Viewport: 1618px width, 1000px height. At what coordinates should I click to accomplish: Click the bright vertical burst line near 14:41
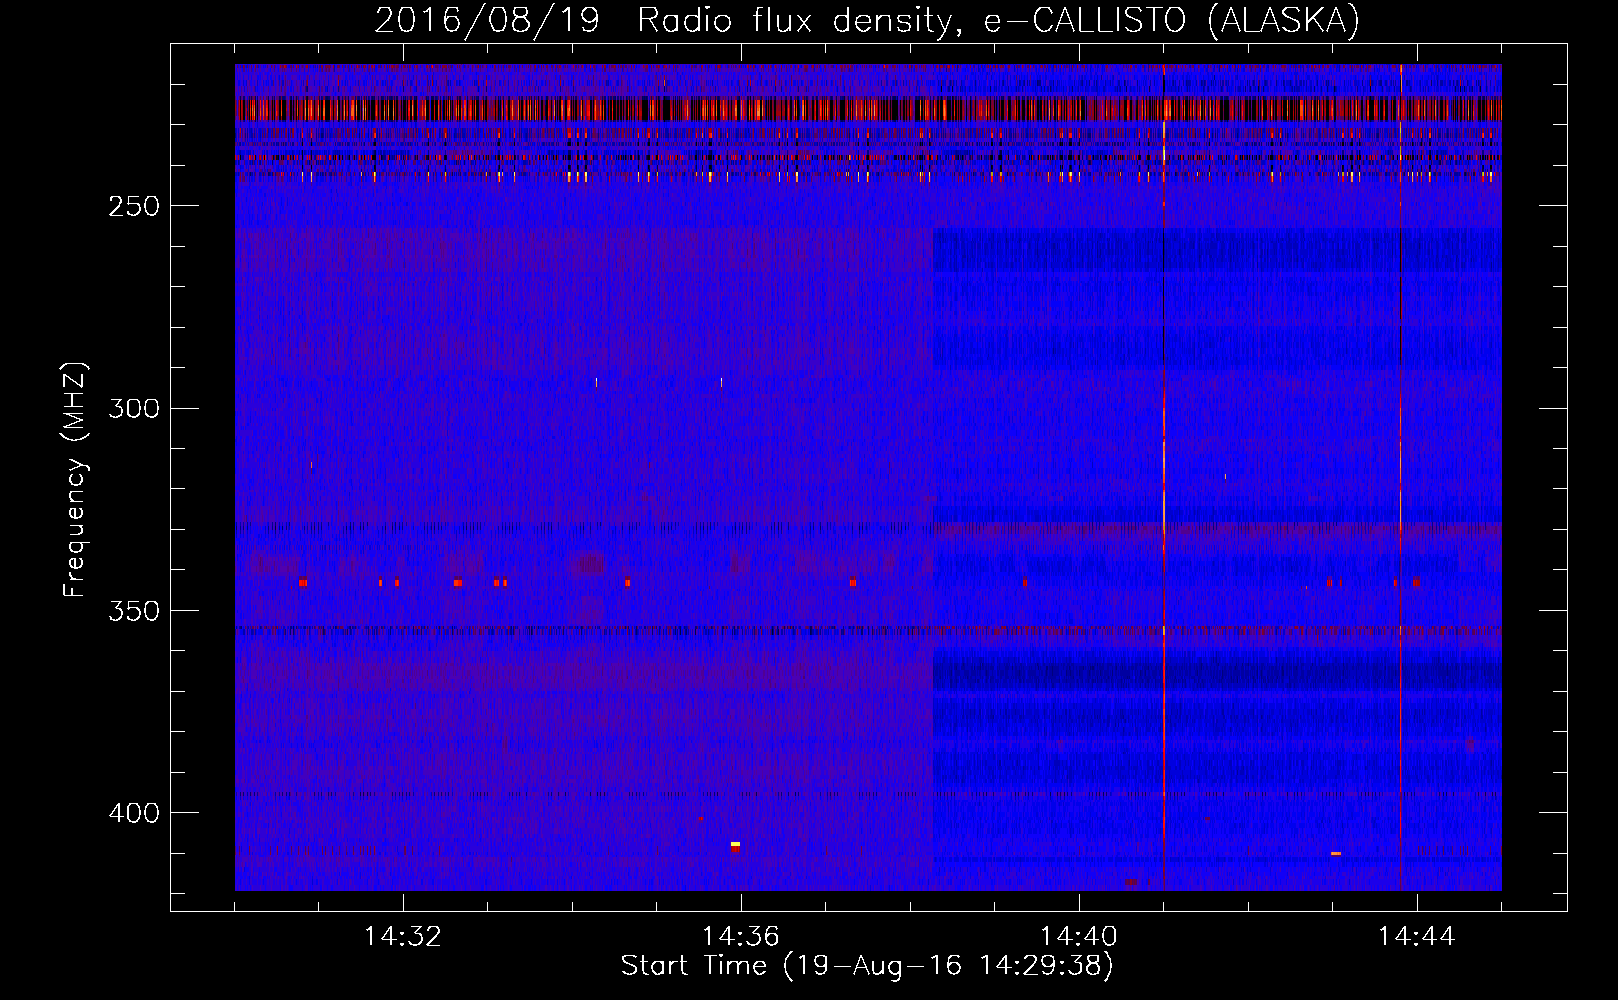pyautogui.click(x=1164, y=477)
